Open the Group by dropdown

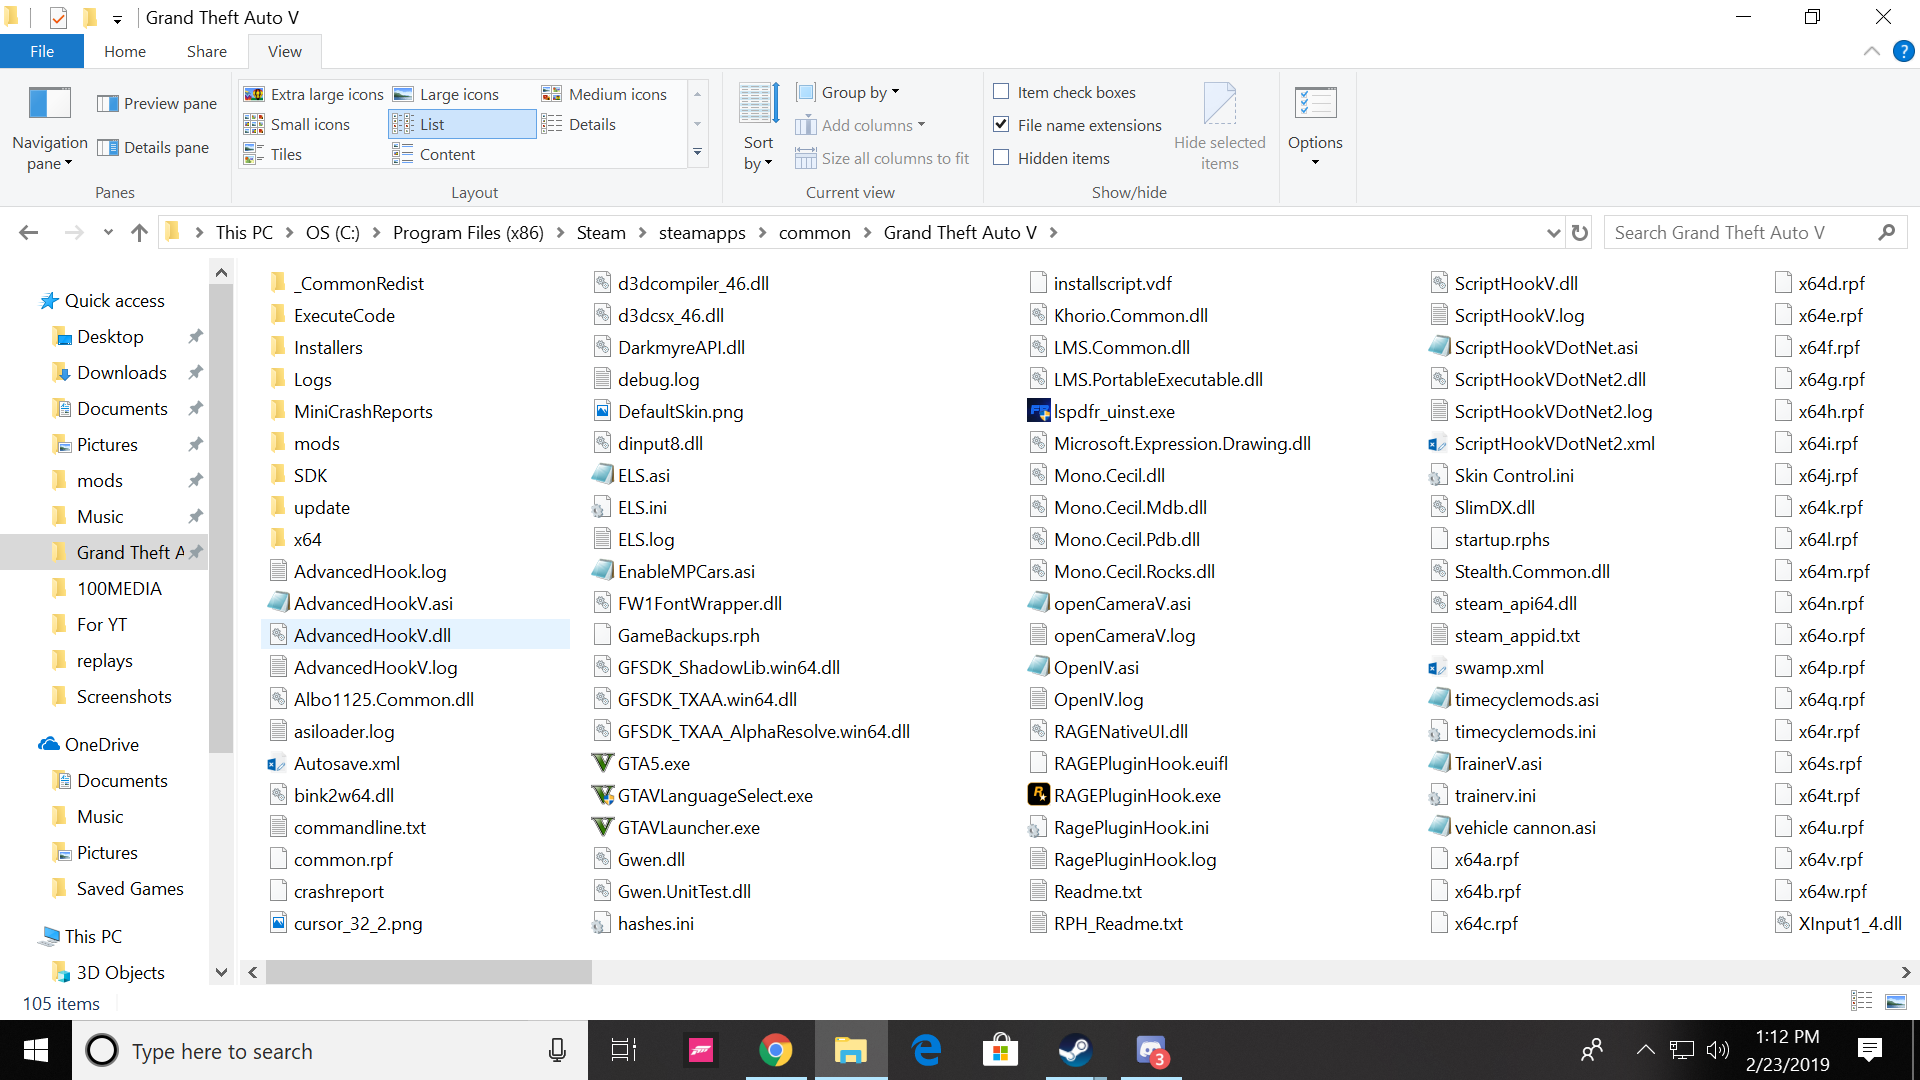848,91
